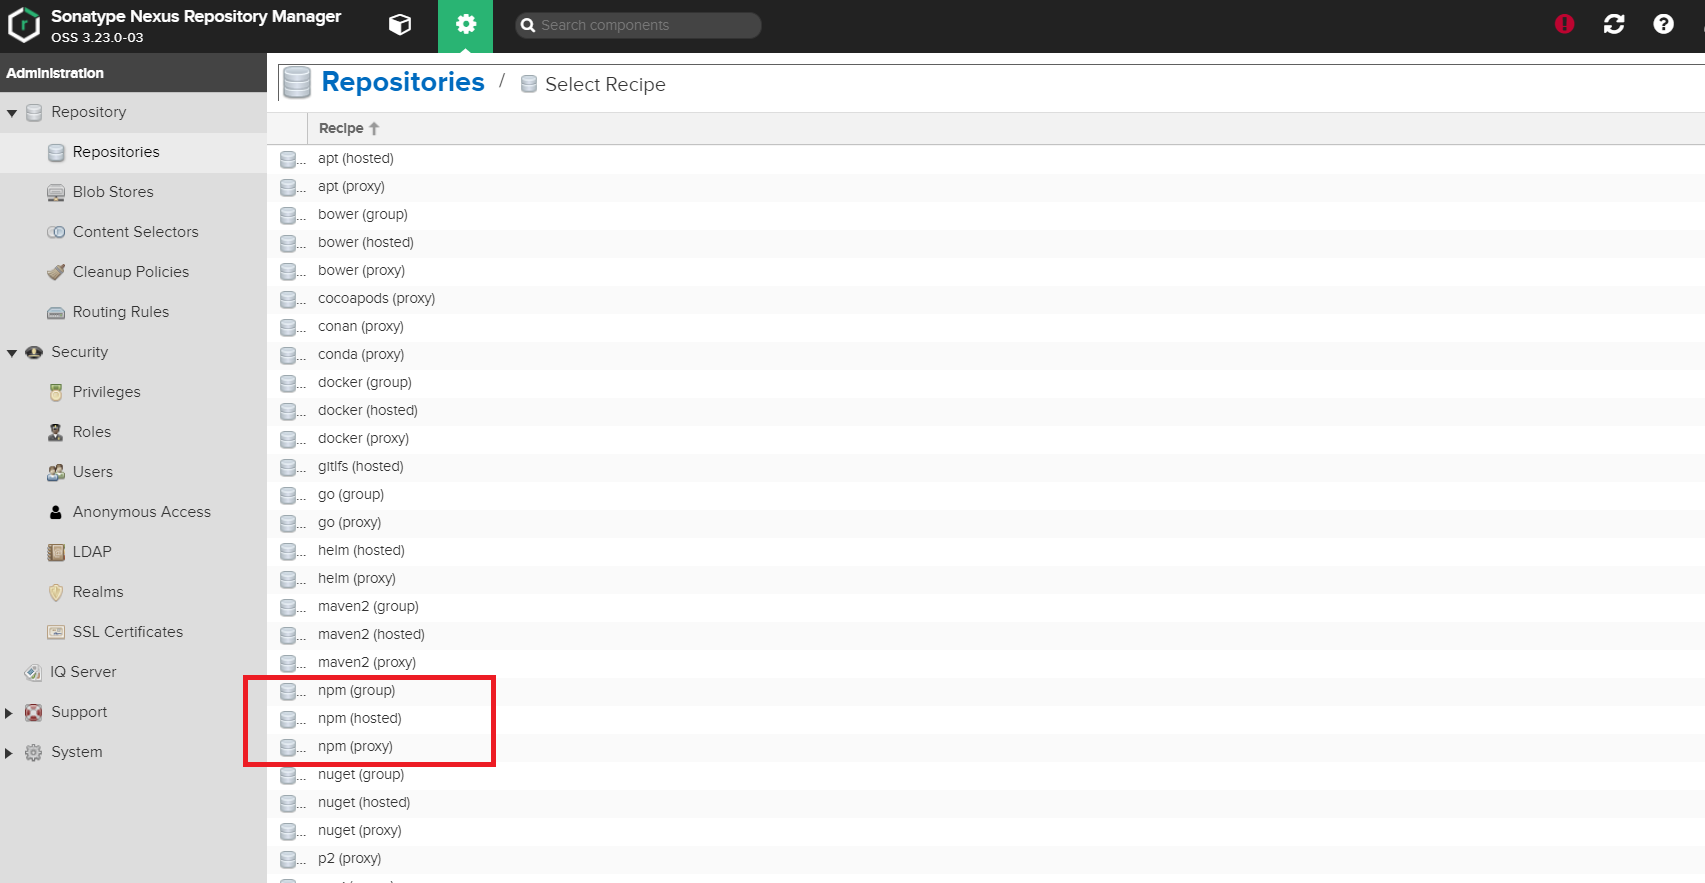Open the Browse cube icon
Image resolution: width=1705 pixels, height=883 pixels.
point(400,25)
